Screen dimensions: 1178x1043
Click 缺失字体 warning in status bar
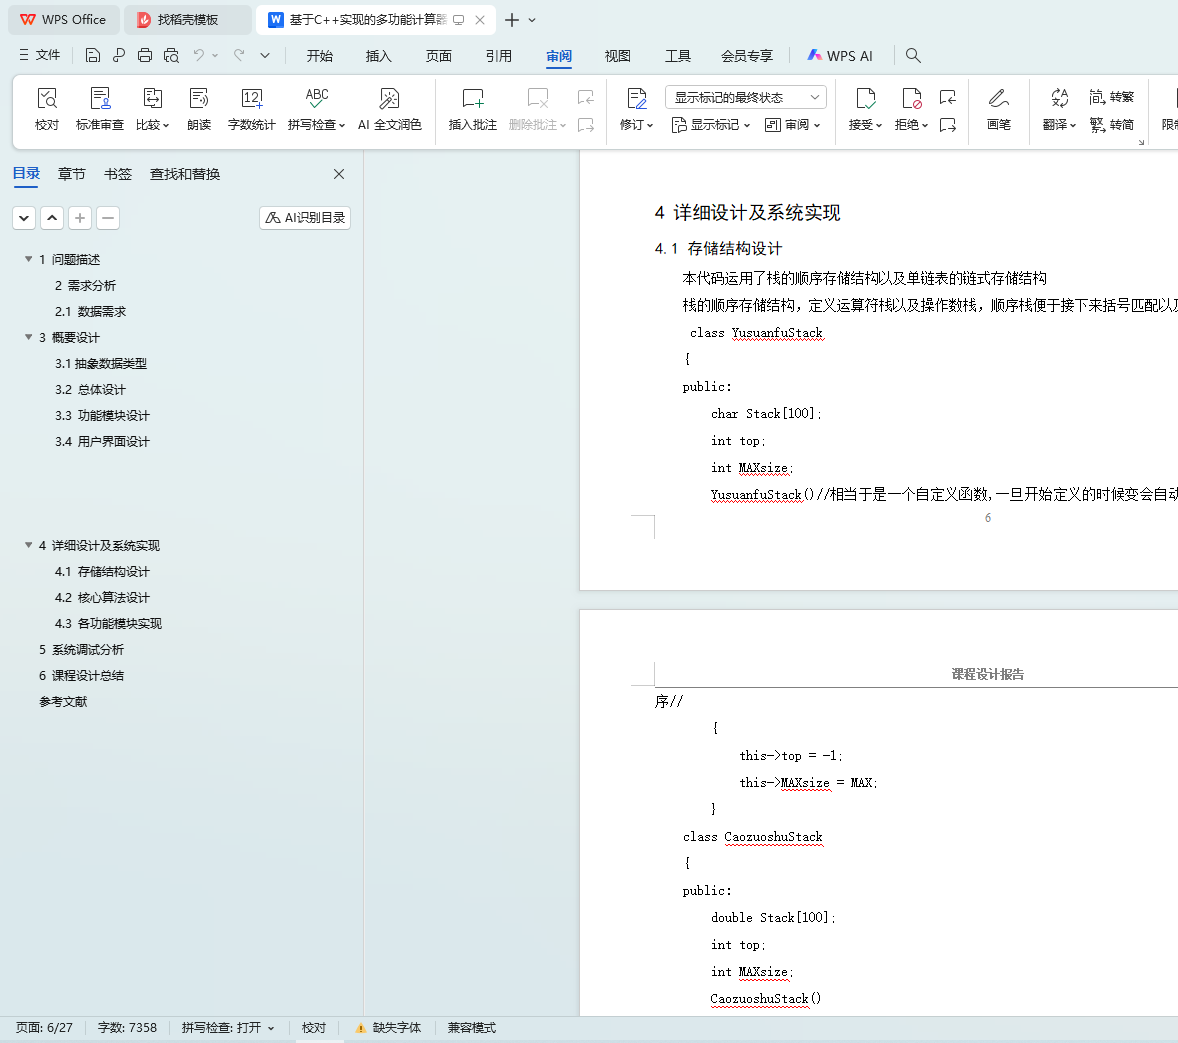(388, 1028)
